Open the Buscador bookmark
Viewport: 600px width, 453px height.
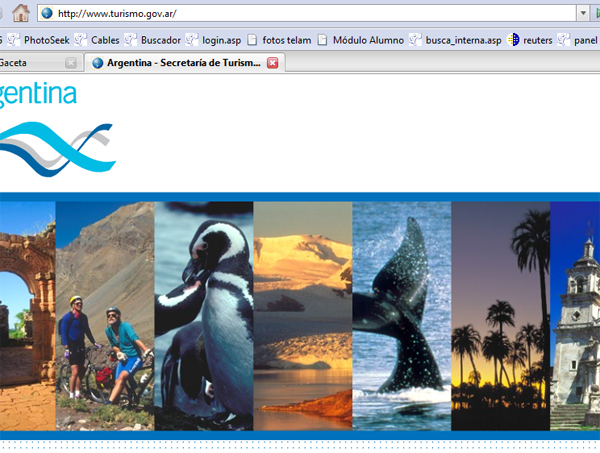pos(150,40)
